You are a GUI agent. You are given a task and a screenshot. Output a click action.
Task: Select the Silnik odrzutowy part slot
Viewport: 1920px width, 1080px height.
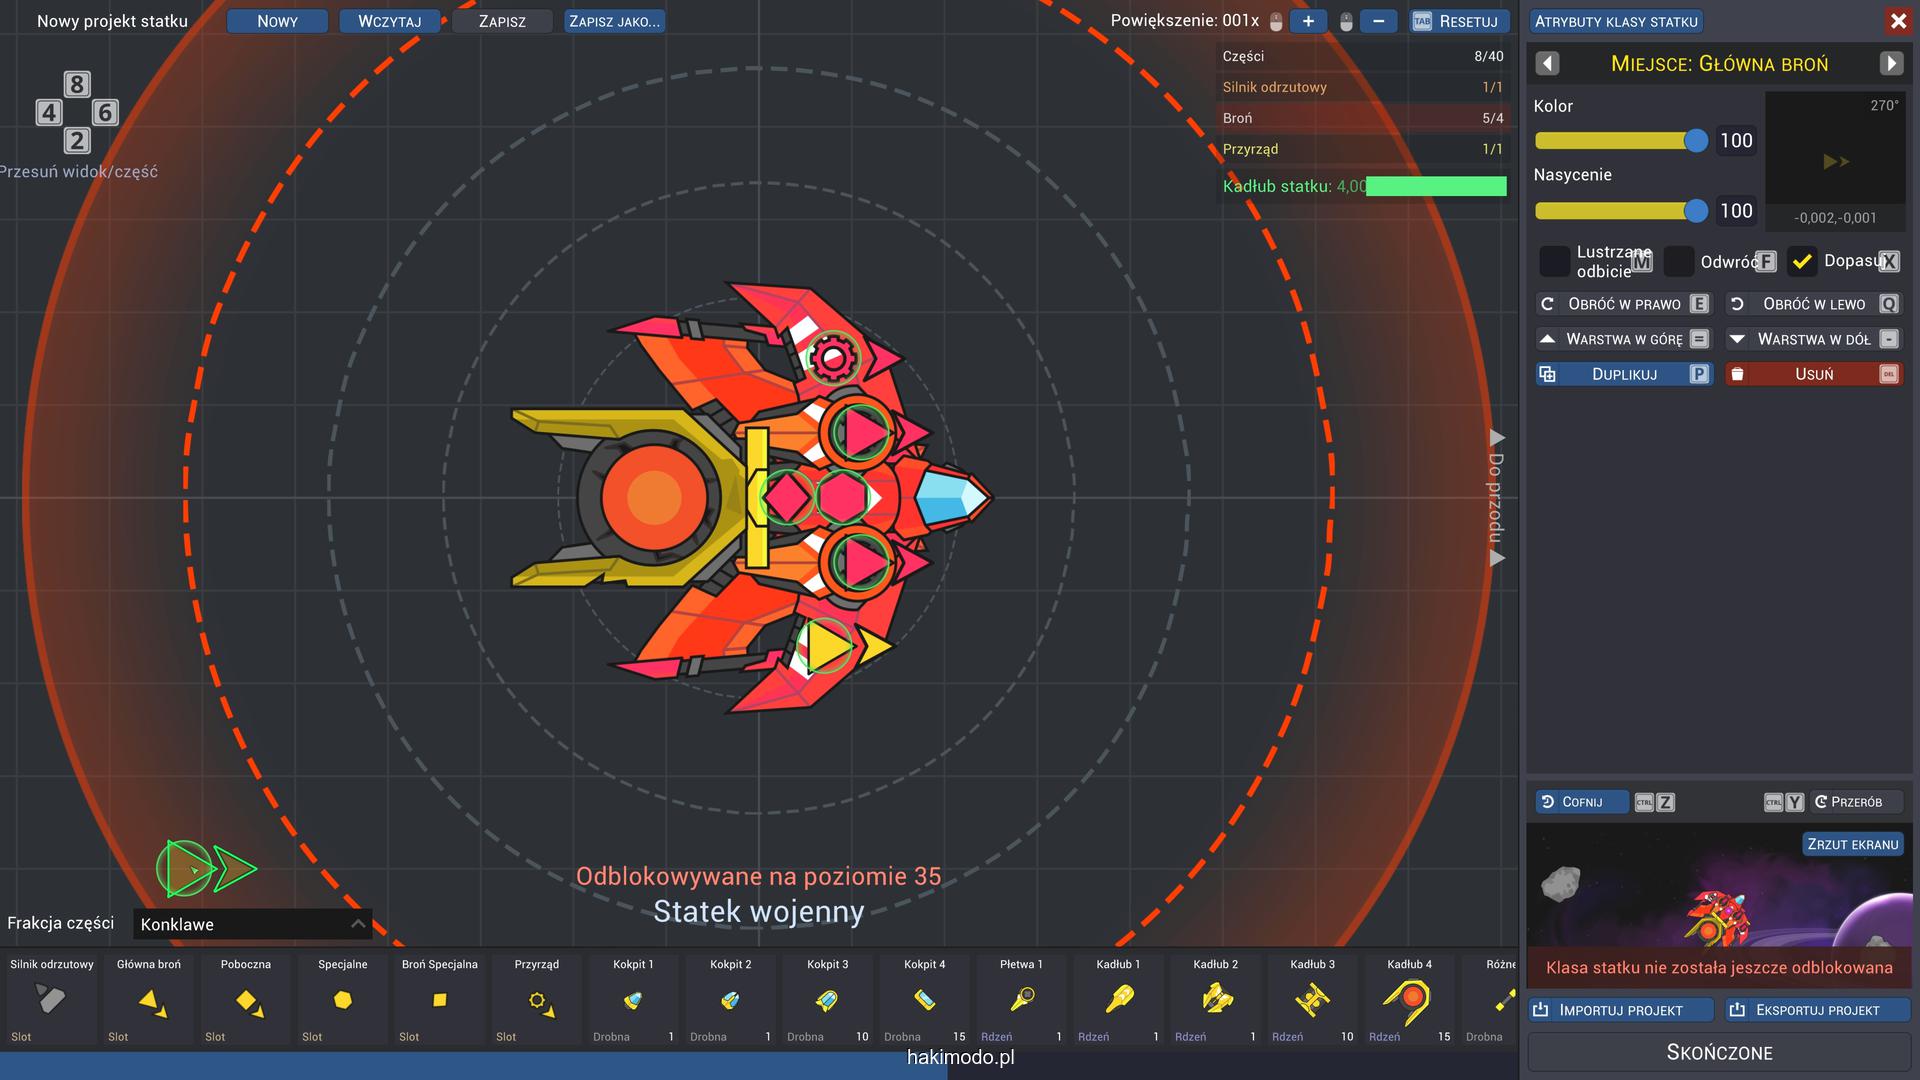51,999
